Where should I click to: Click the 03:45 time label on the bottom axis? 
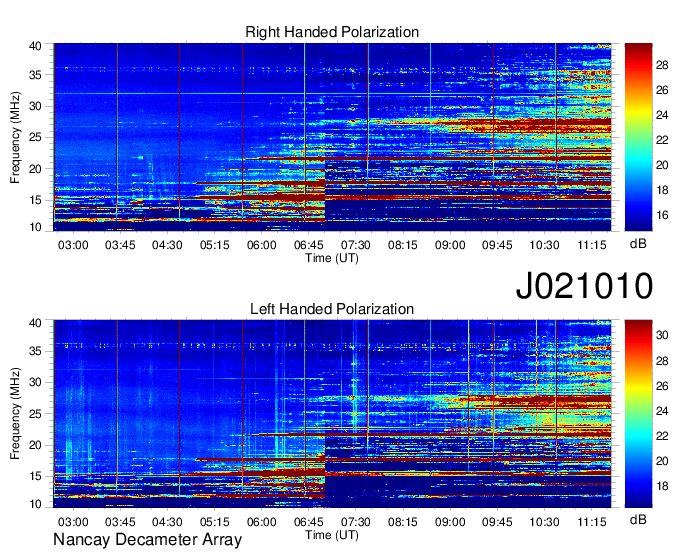[120, 522]
